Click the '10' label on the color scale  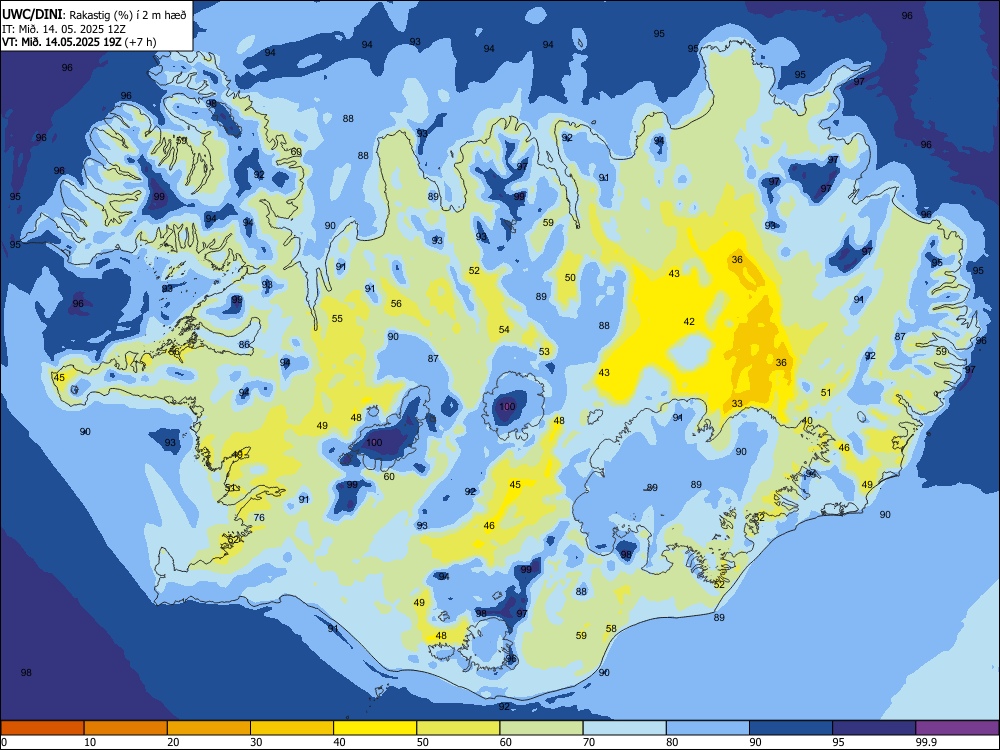pos(90,742)
